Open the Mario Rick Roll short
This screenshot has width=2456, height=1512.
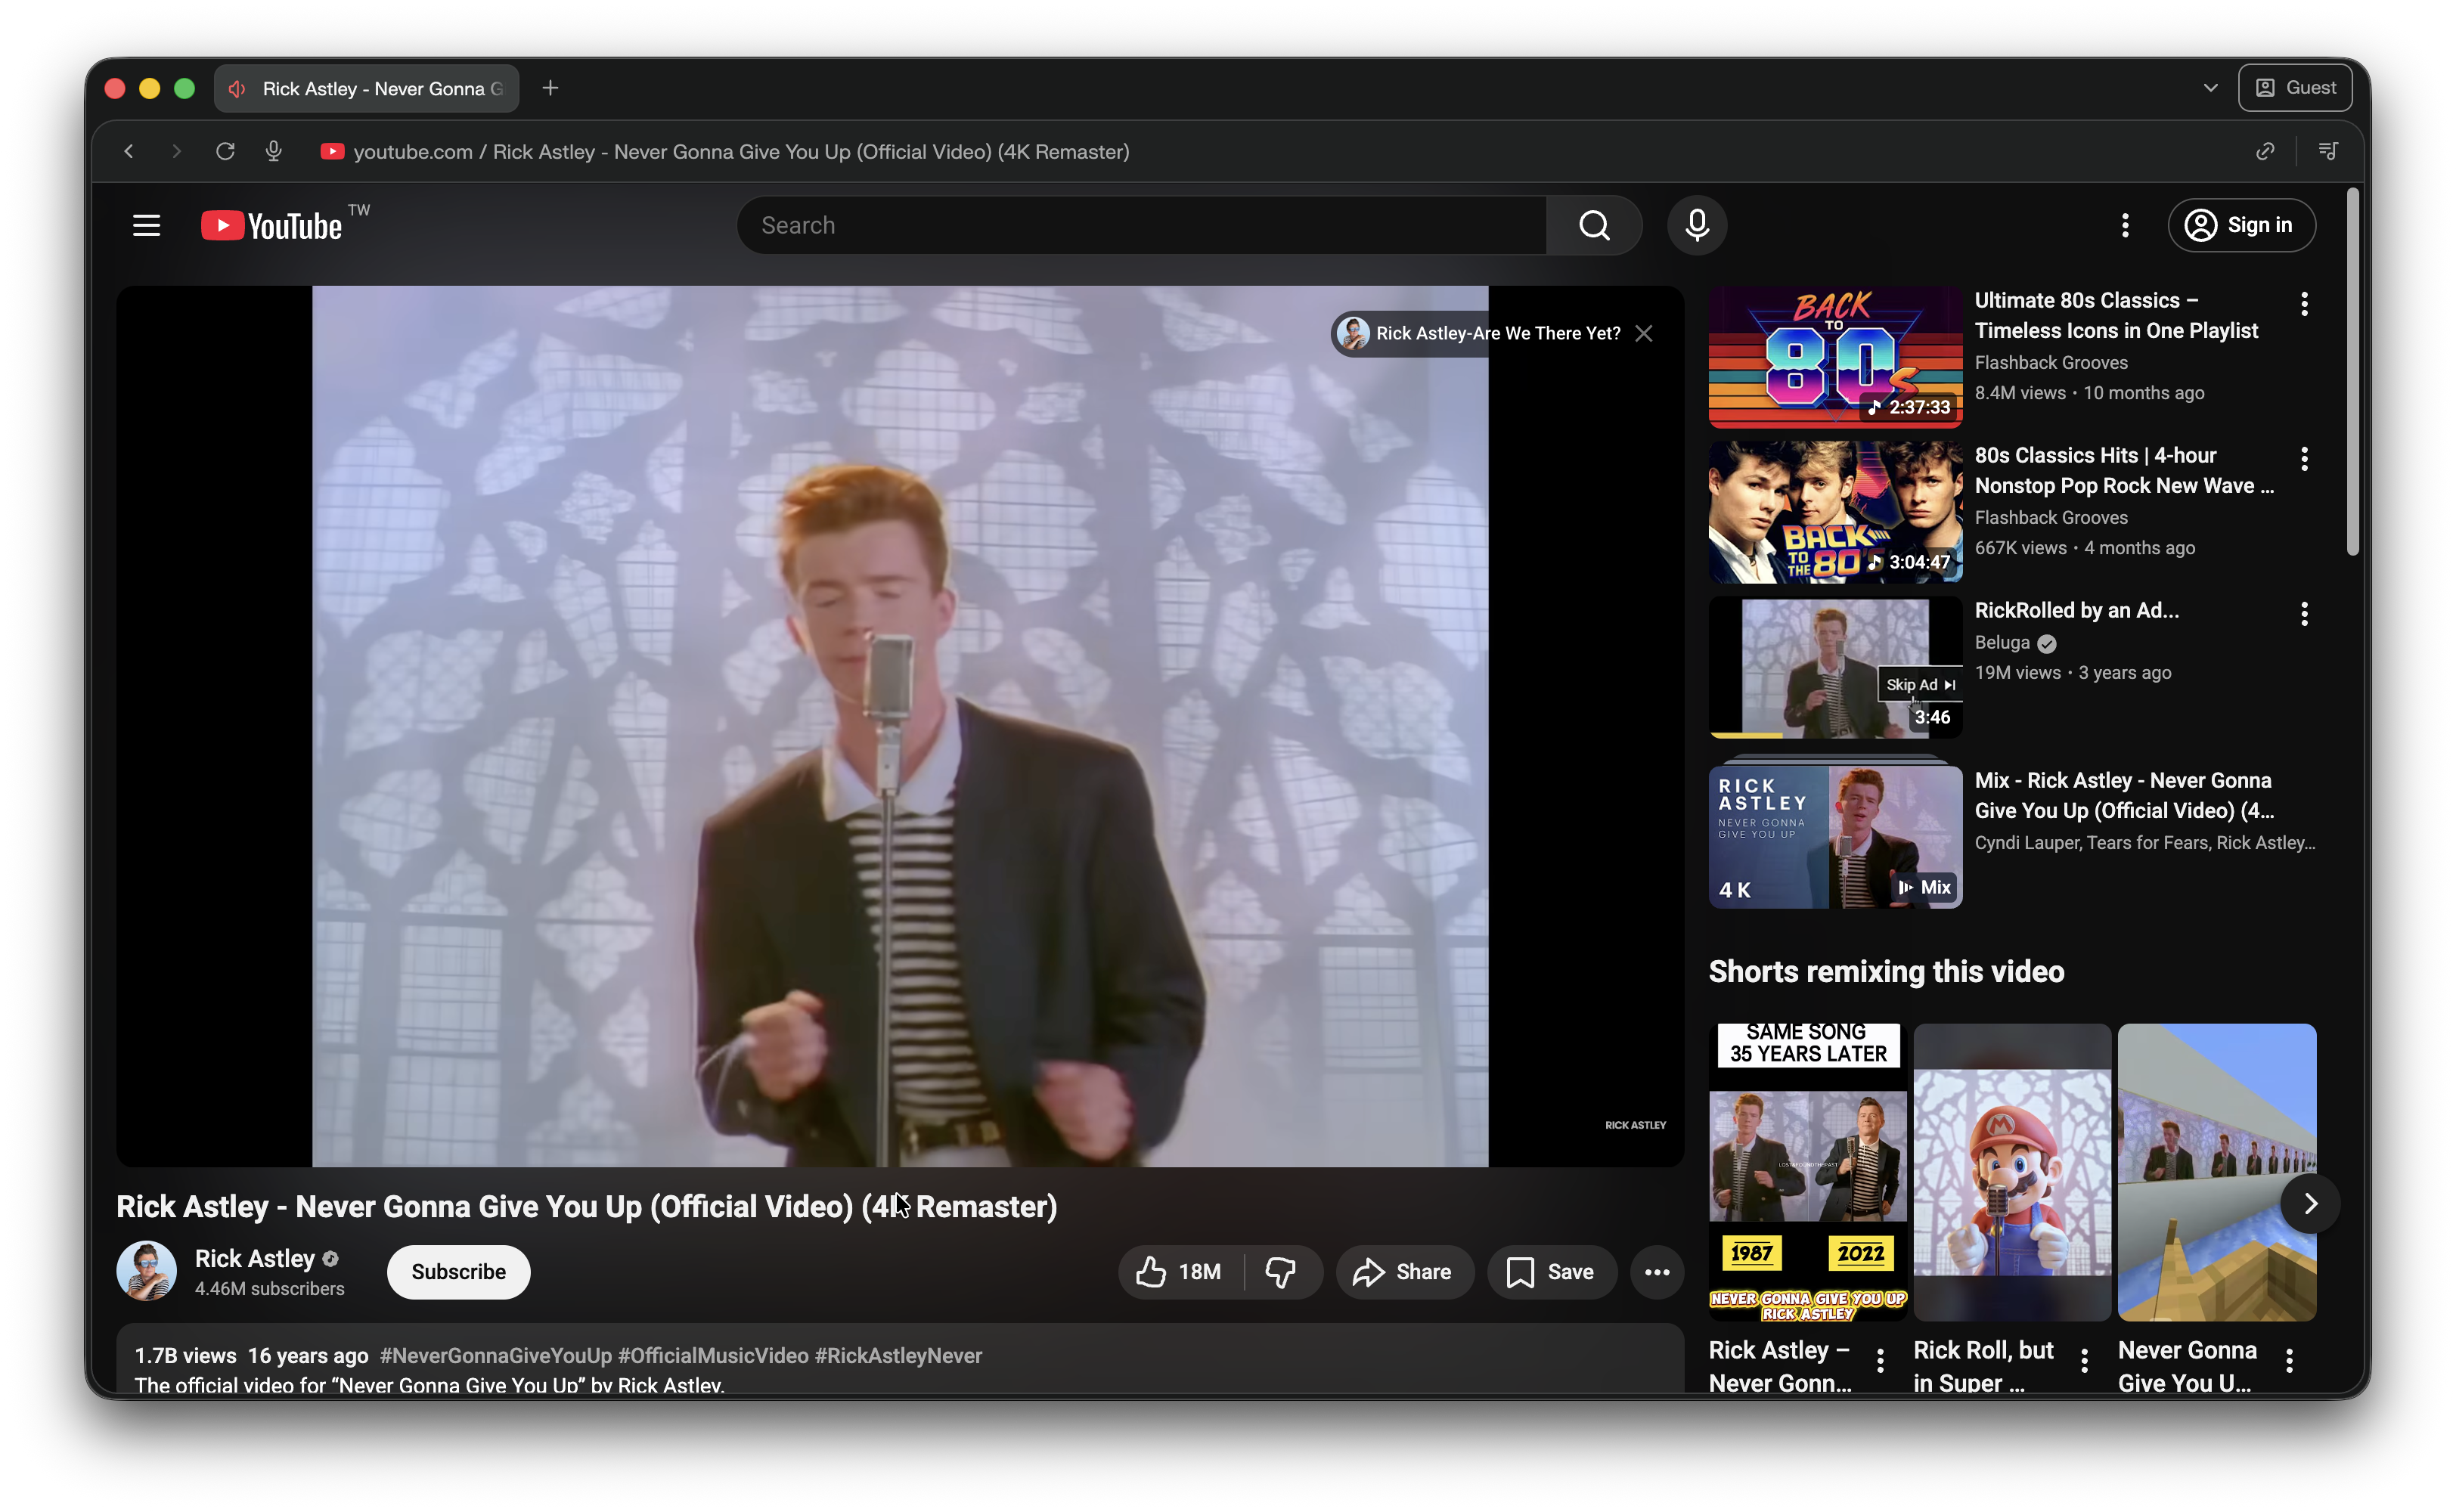tap(2011, 1171)
